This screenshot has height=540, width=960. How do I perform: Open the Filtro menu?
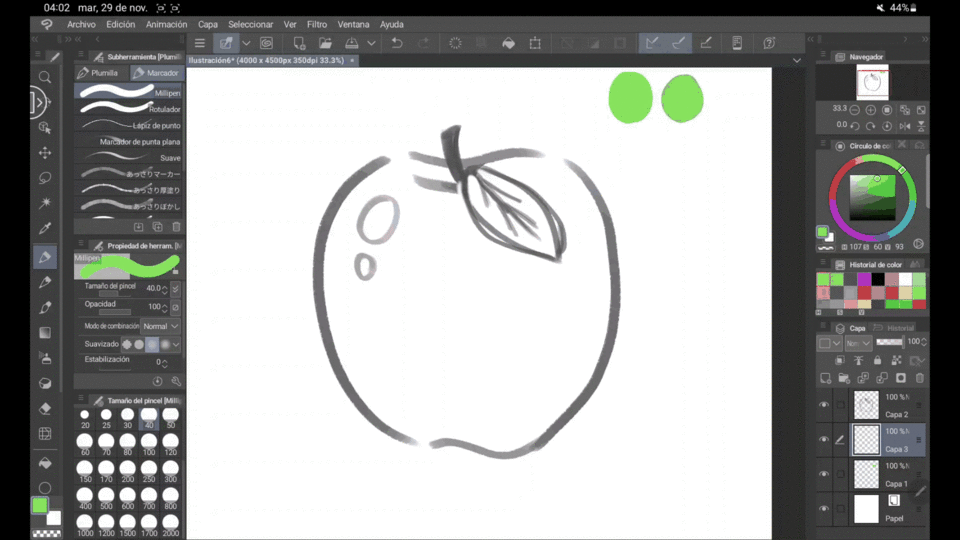point(317,24)
